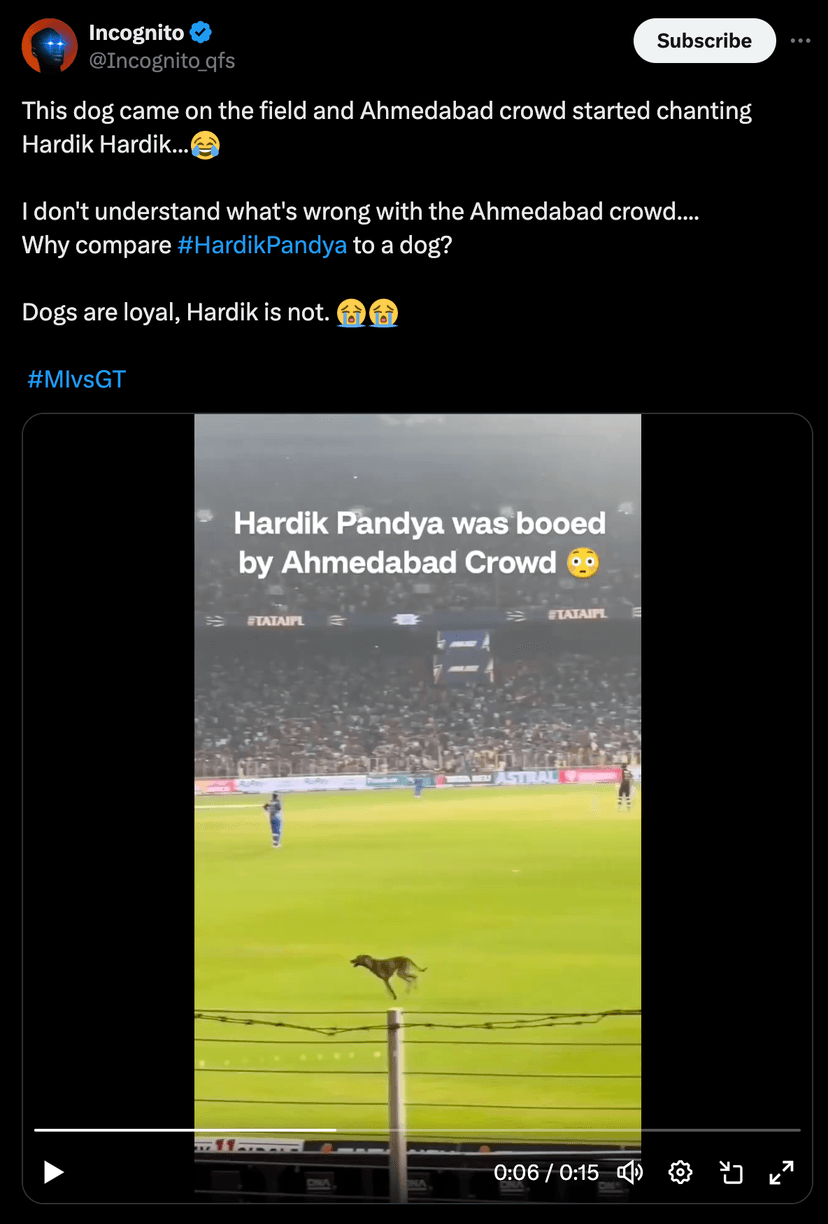Play the video with the play button
The height and width of the screenshot is (1224, 828).
(x=54, y=1172)
